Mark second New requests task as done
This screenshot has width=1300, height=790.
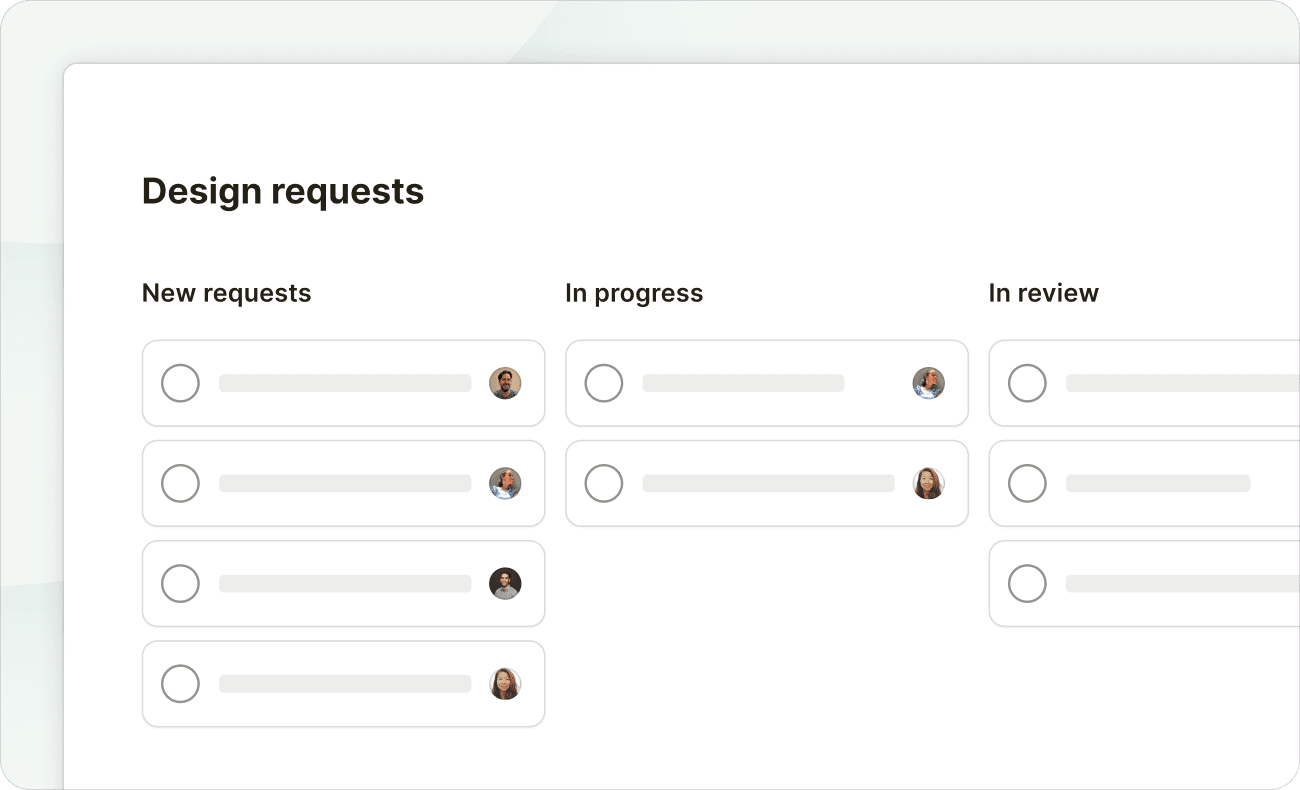tap(181, 484)
